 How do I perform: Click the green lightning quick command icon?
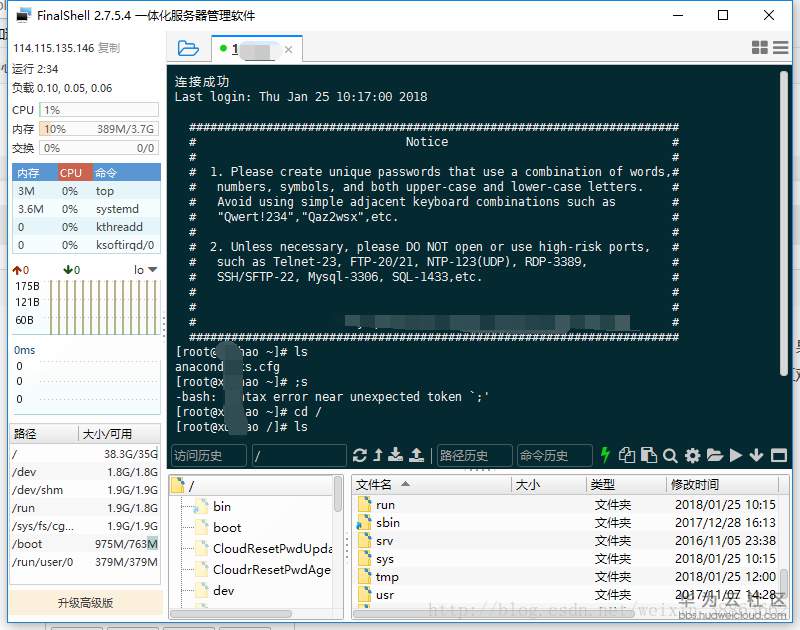[605, 455]
